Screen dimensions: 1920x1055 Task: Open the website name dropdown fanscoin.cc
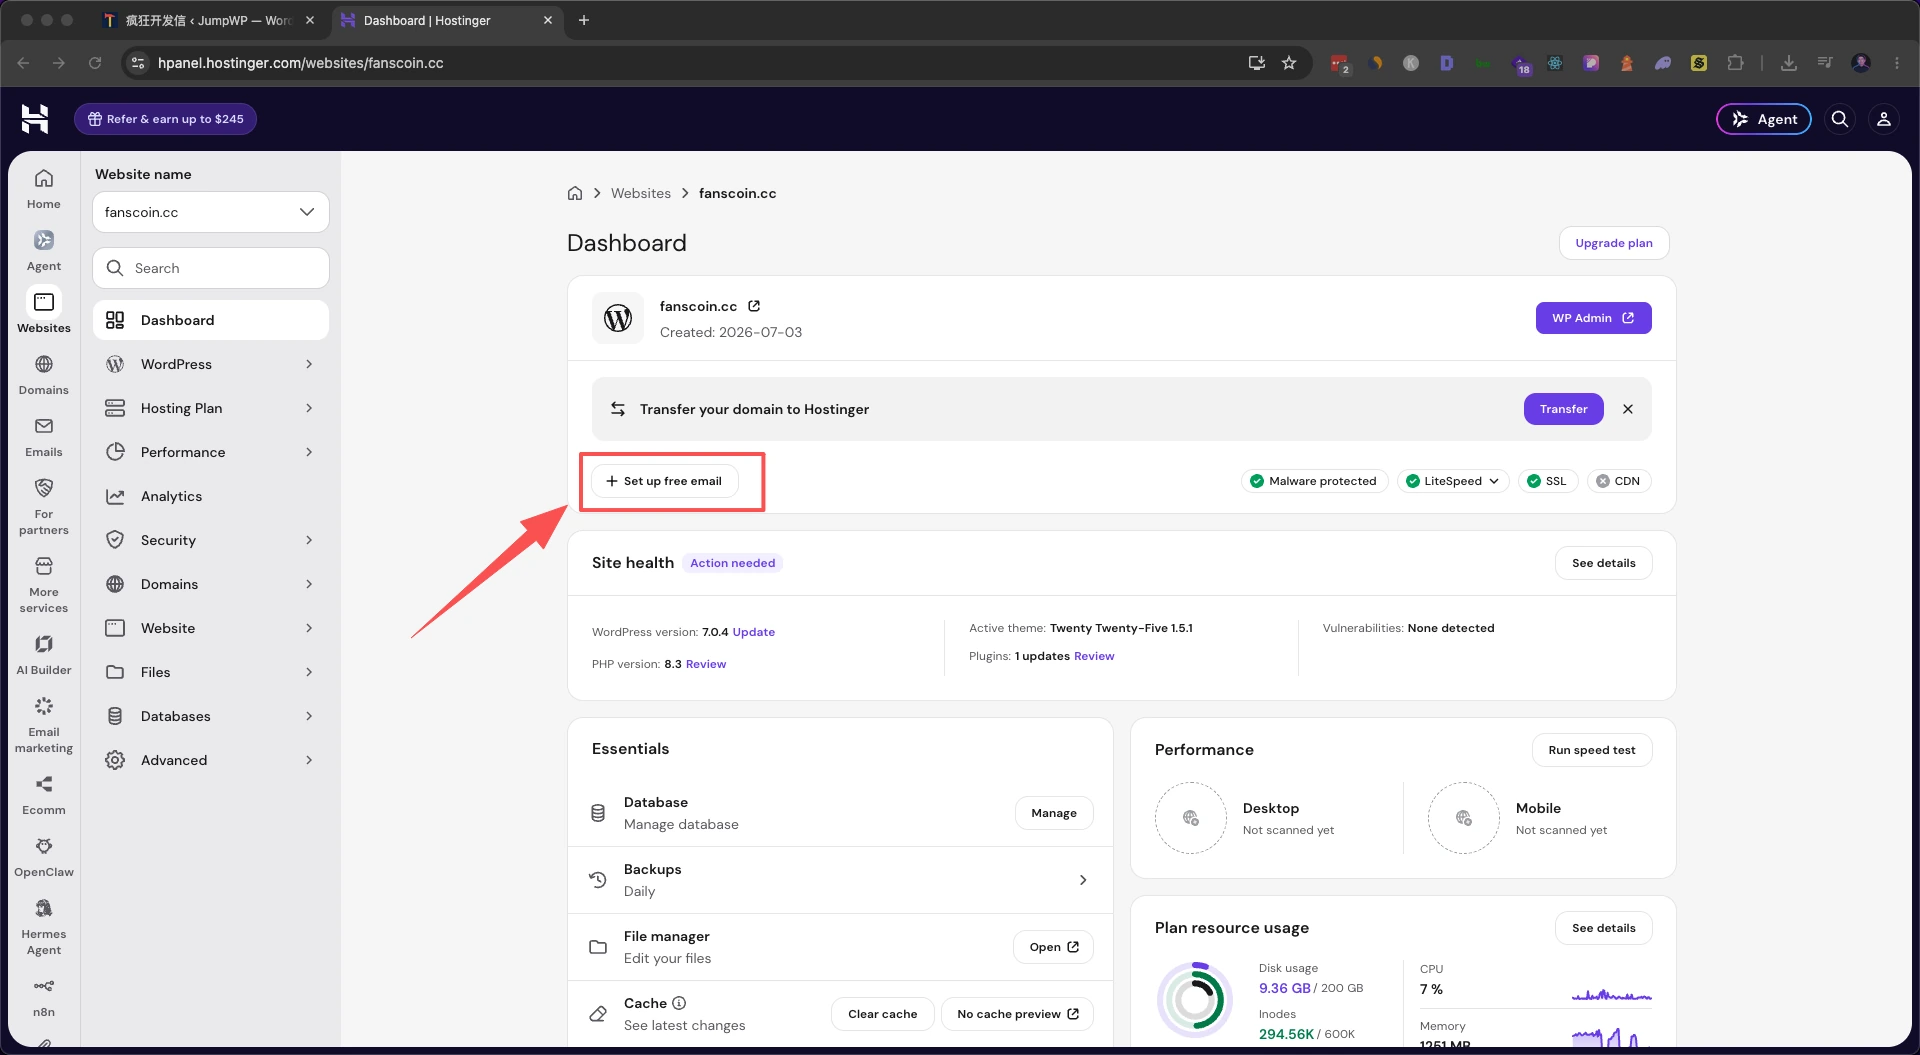pos(211,212)
